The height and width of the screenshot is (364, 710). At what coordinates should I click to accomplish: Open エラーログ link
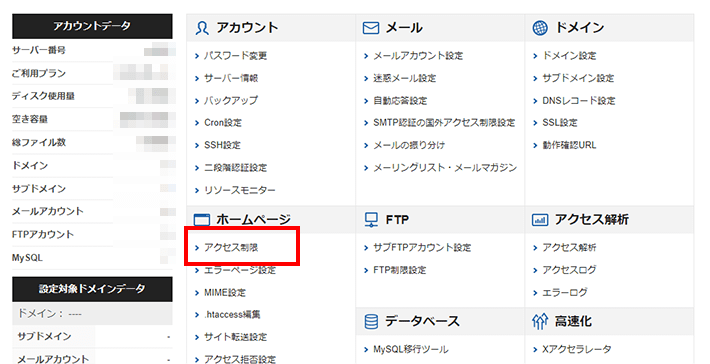tap(565, 293)
